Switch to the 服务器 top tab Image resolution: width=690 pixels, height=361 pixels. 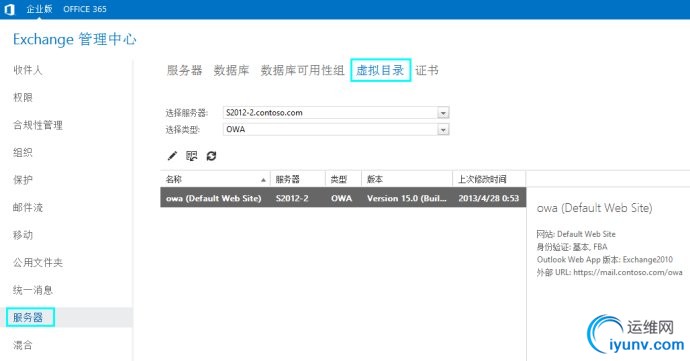point(184,70)
